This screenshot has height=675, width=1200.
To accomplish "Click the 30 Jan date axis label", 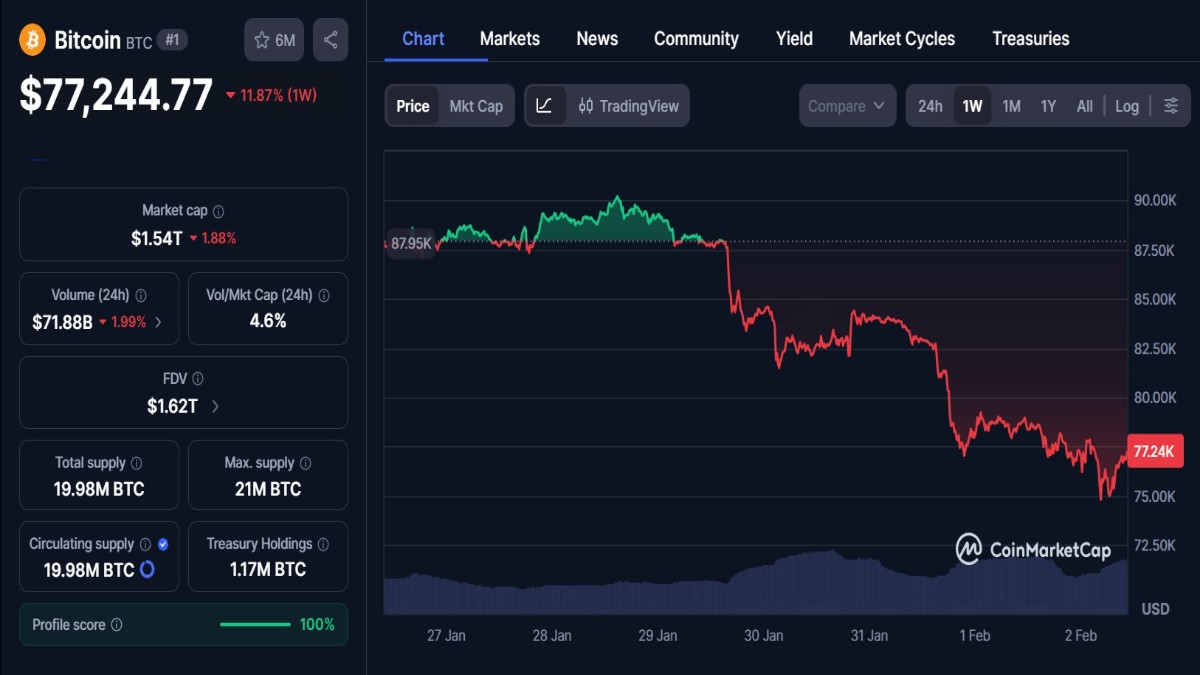I will pyautogui.click(x=763, y=636).
